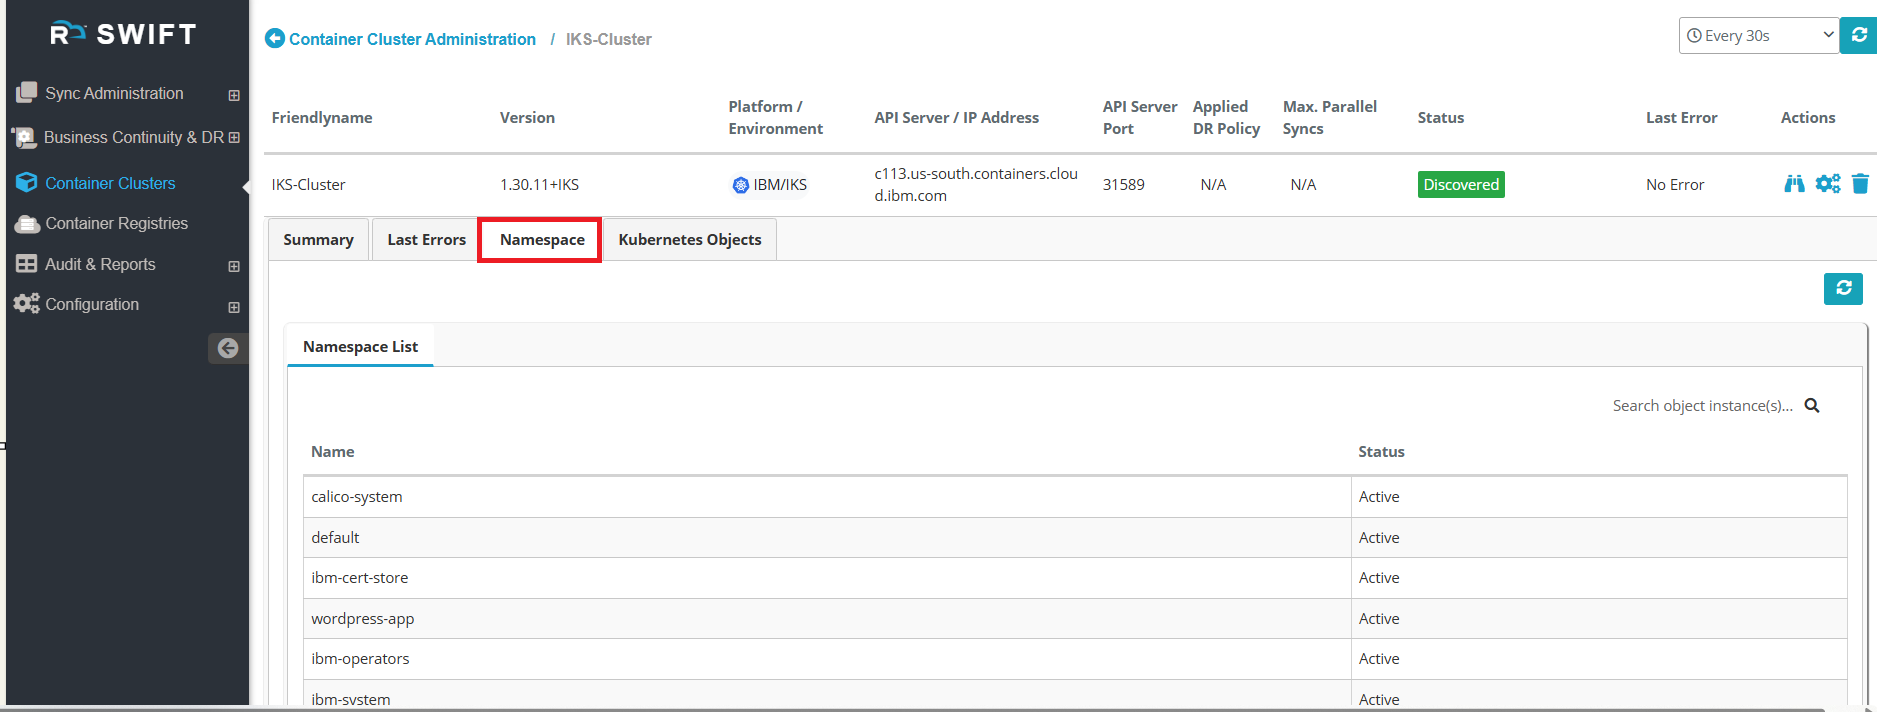Screen dimensions: 1877x712
Task: Click the Container Clusters cube icon
Action: [x=27, y=183]
